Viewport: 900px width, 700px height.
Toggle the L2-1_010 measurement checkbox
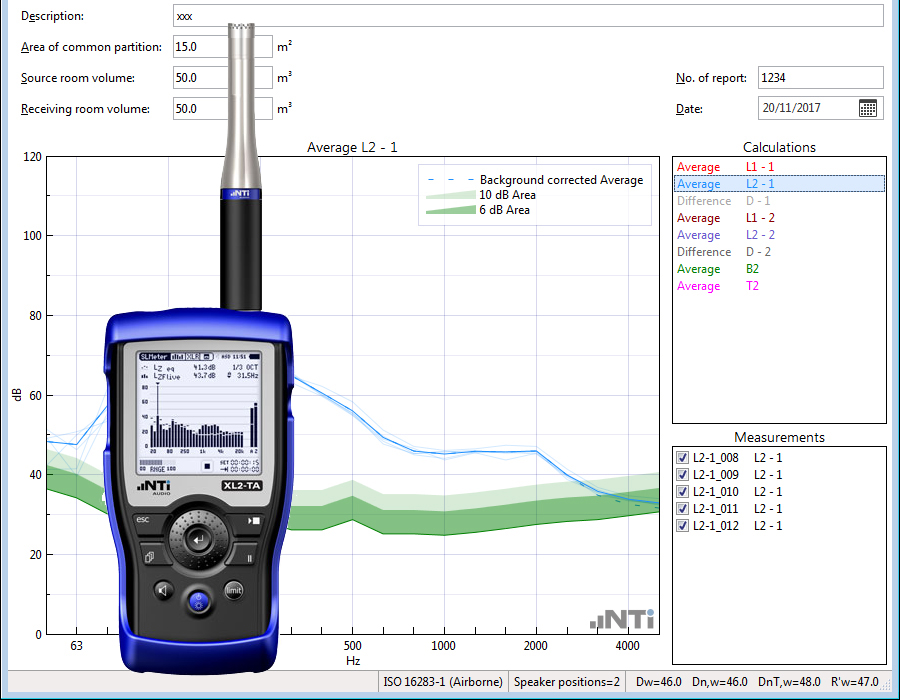coord(684,491)
